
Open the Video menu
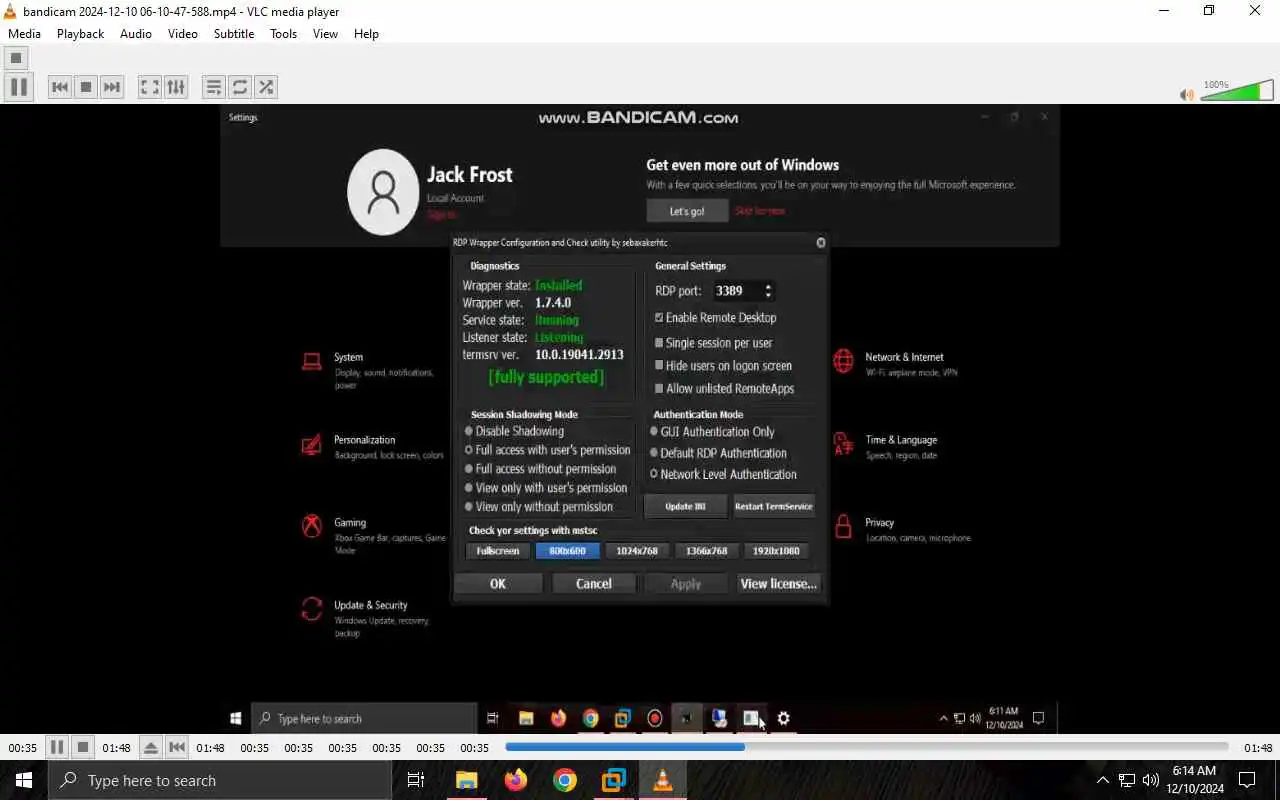[x=183, y=33]
